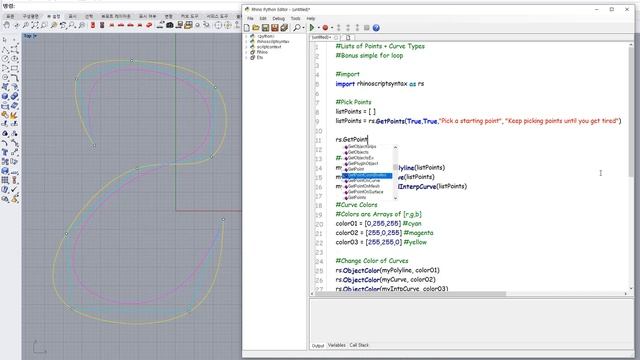Screen dimensions: 640x360
Task: Add a new tab with the page icon
Action: coord(348,38)
